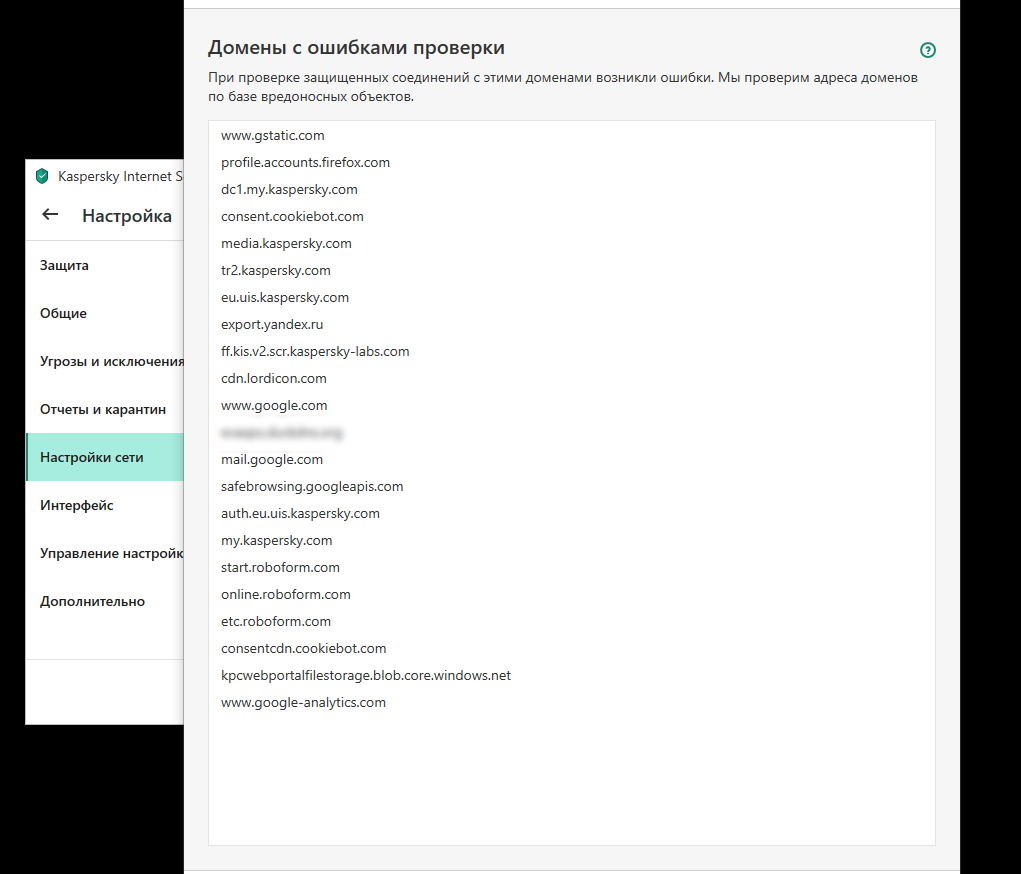Select media.kaspersky.com row
Image resolution: width=1021 pixels, height=874 pixels.
click(572, 244)
